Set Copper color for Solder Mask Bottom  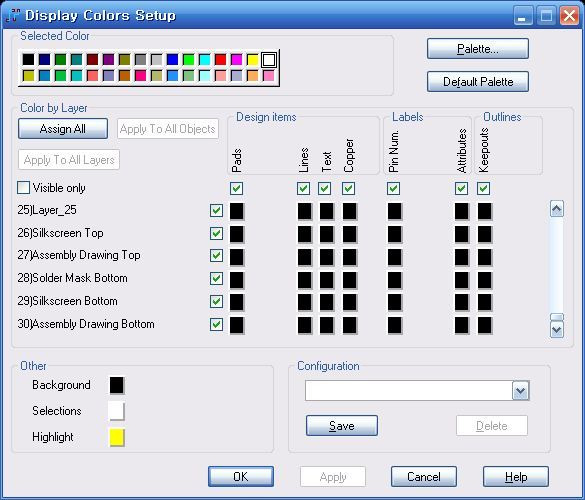[350, 279]
